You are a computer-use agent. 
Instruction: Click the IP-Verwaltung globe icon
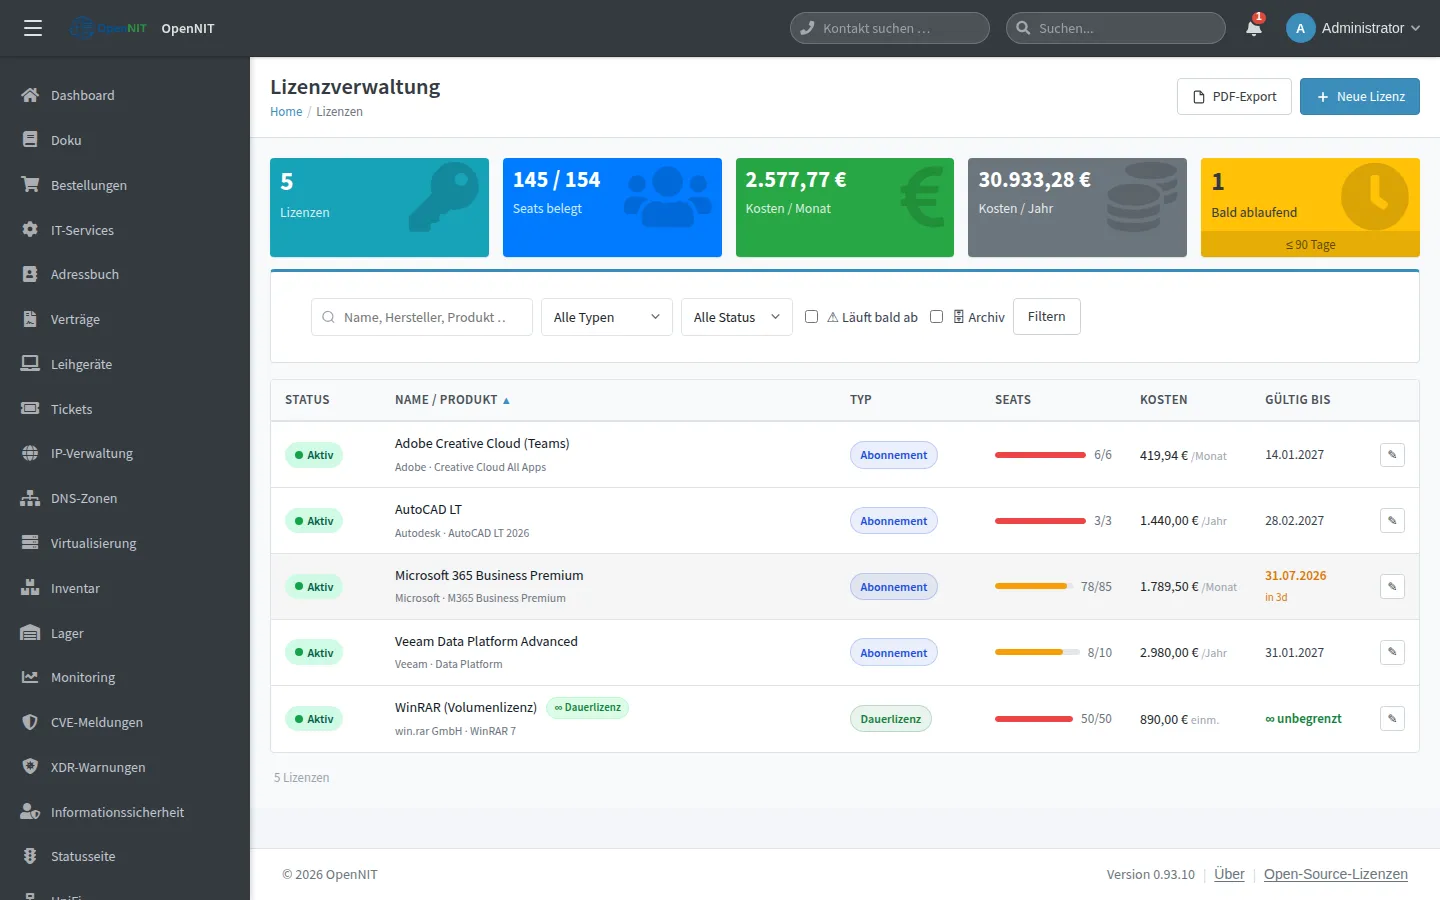[x=30, y=453]
